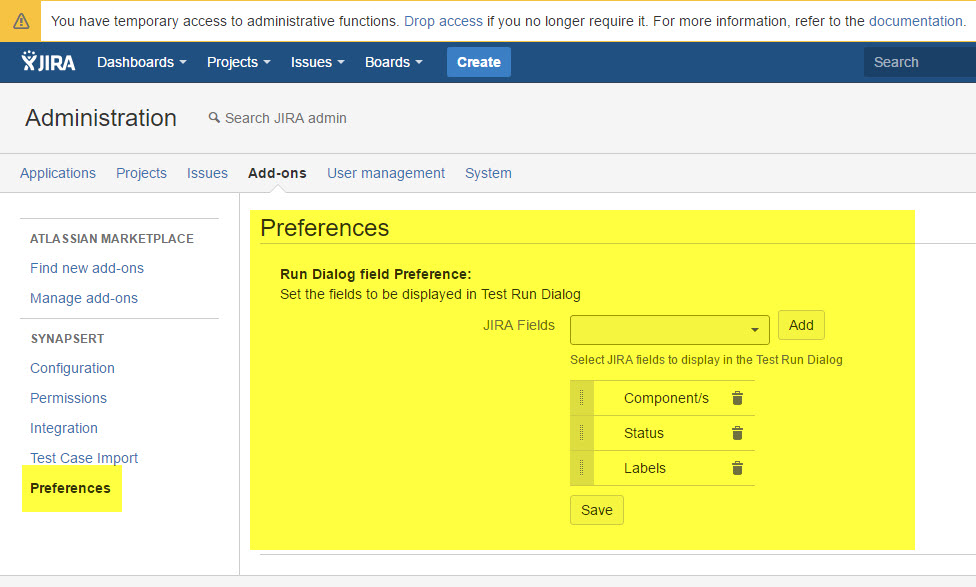
Task: Save the field preferences
Action: tap(596, 510)
